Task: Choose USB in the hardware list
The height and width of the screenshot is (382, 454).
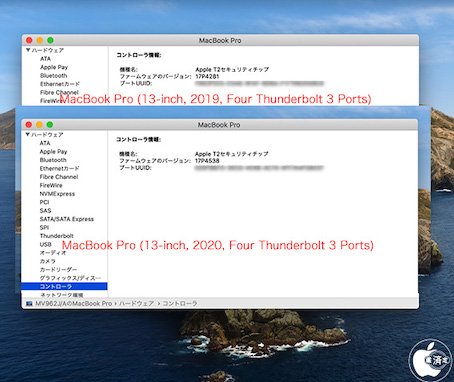Action: point(45,244)
